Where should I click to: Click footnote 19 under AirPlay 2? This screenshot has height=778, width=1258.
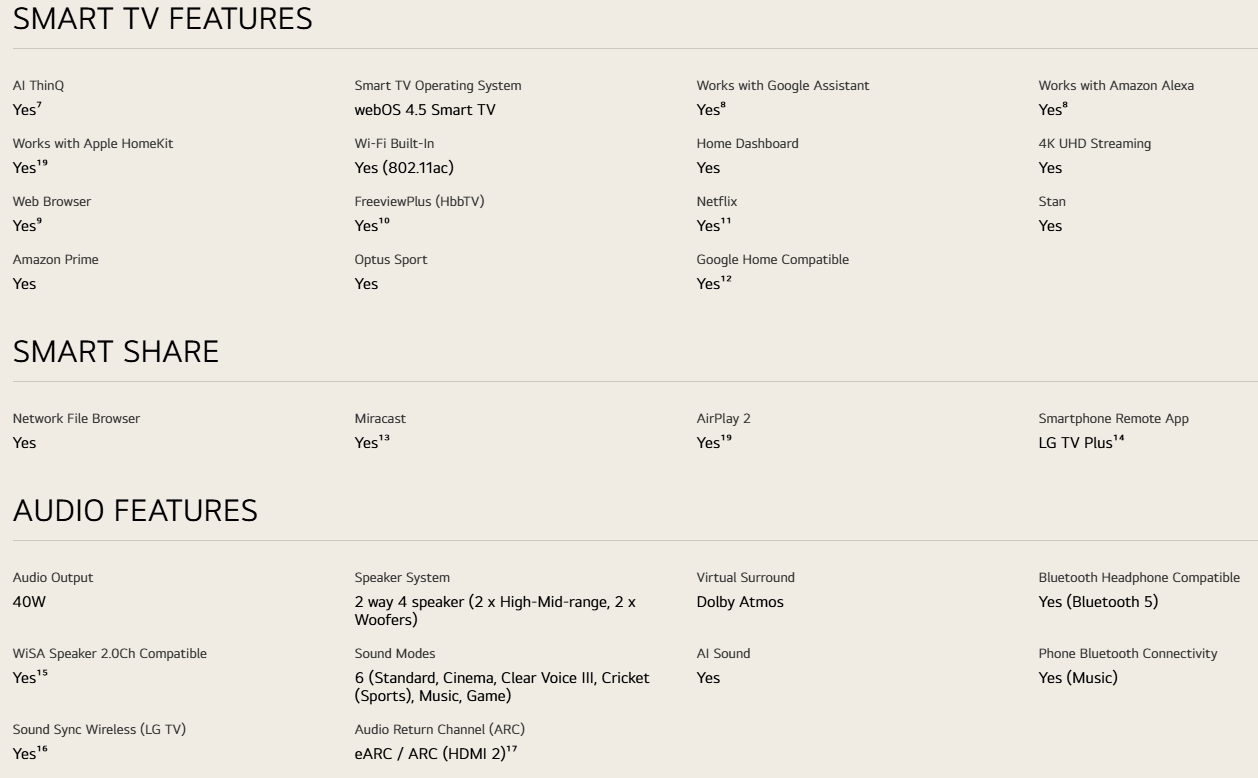coord(727,438)
